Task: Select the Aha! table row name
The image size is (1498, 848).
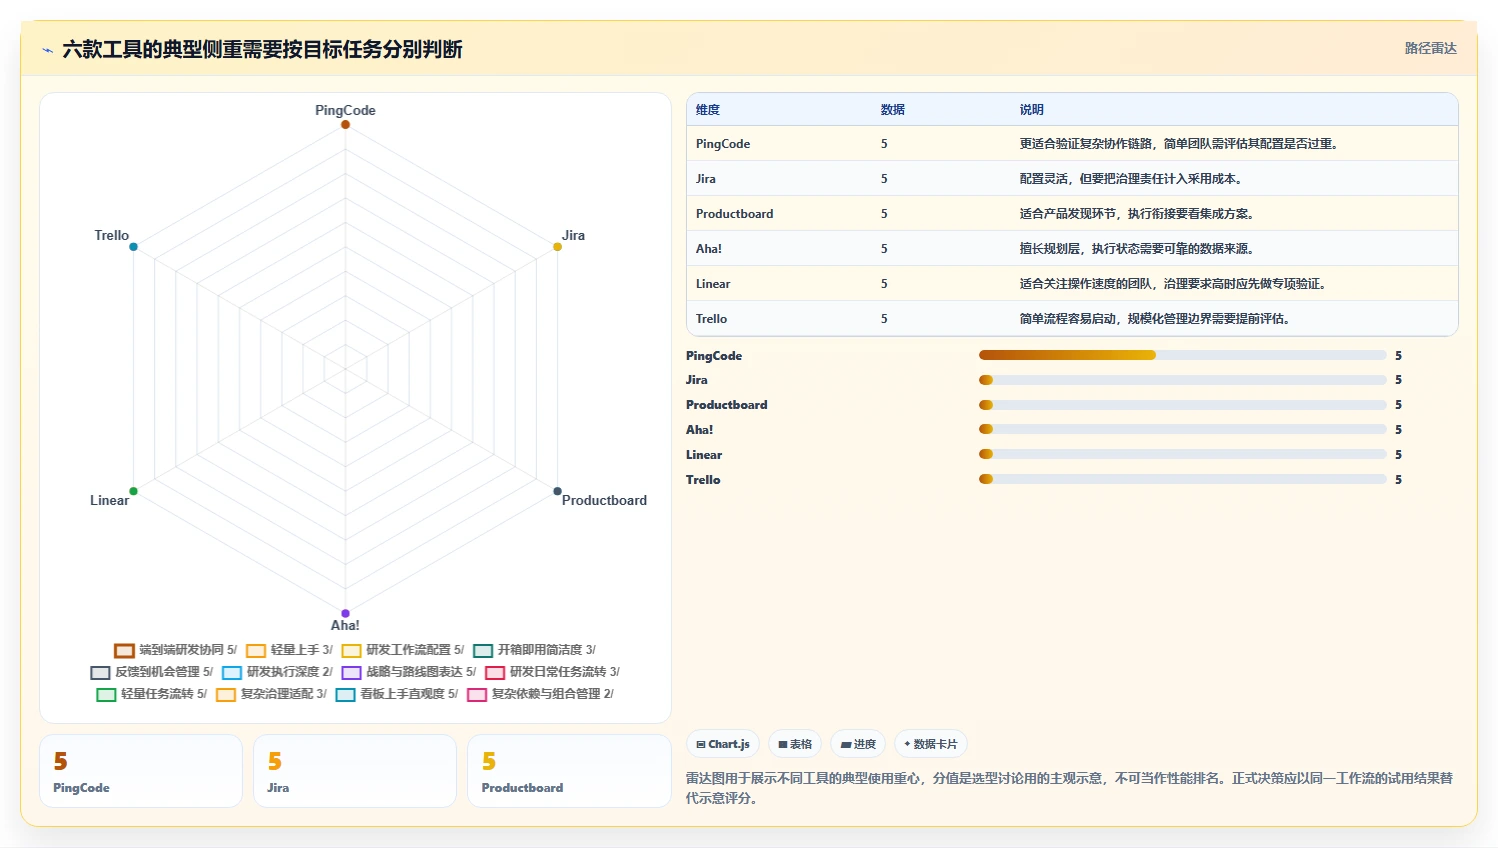Action: 709,249
